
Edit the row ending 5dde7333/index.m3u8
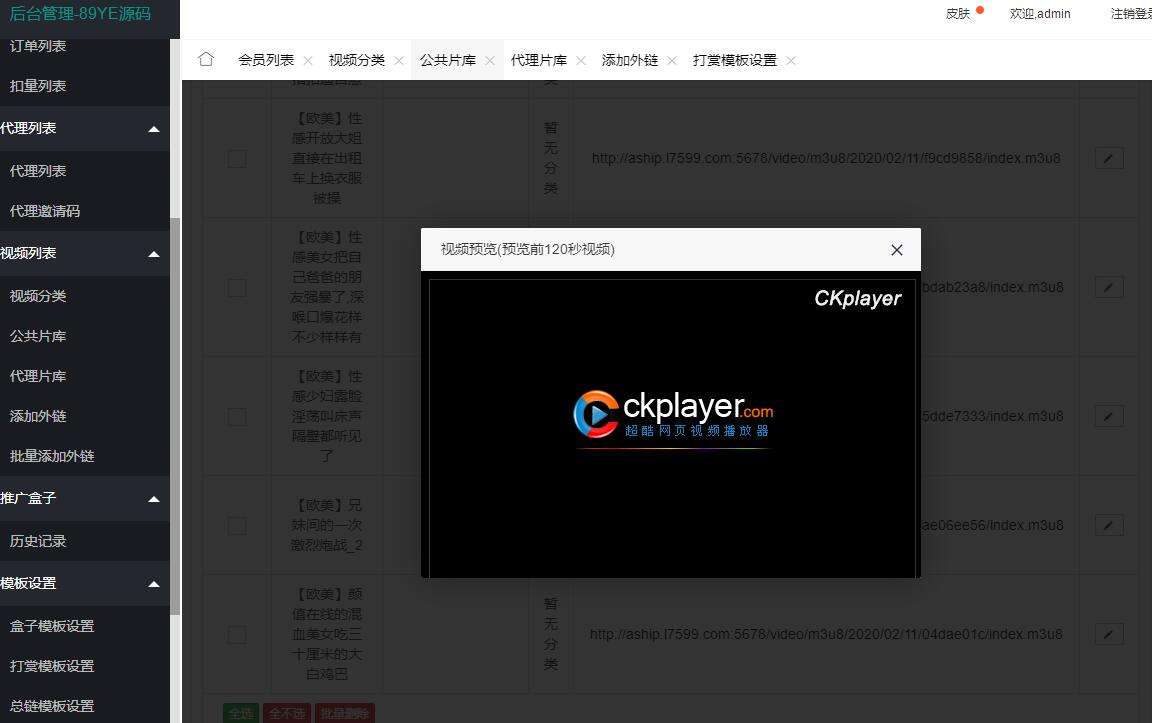coord(1109,416)
